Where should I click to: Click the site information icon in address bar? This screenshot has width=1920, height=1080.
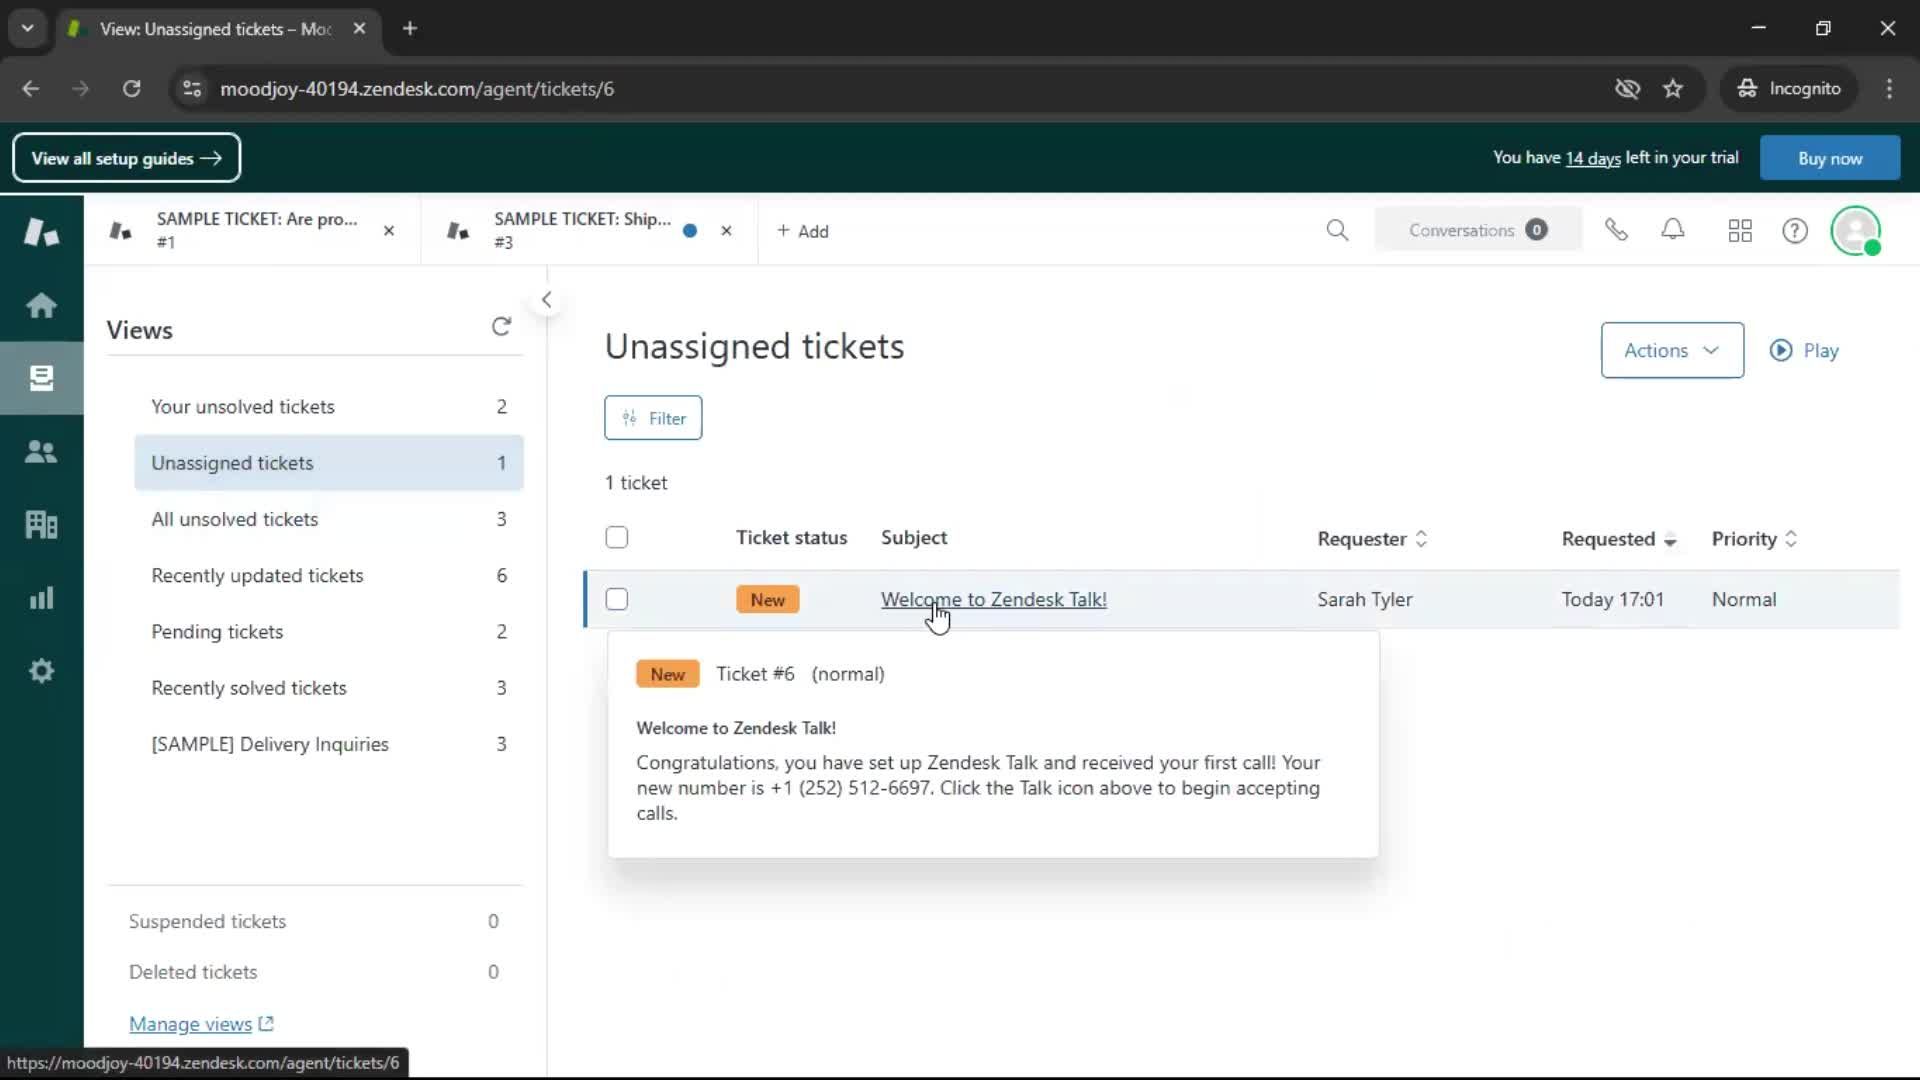pyautogui.click(x=191, y=89)
